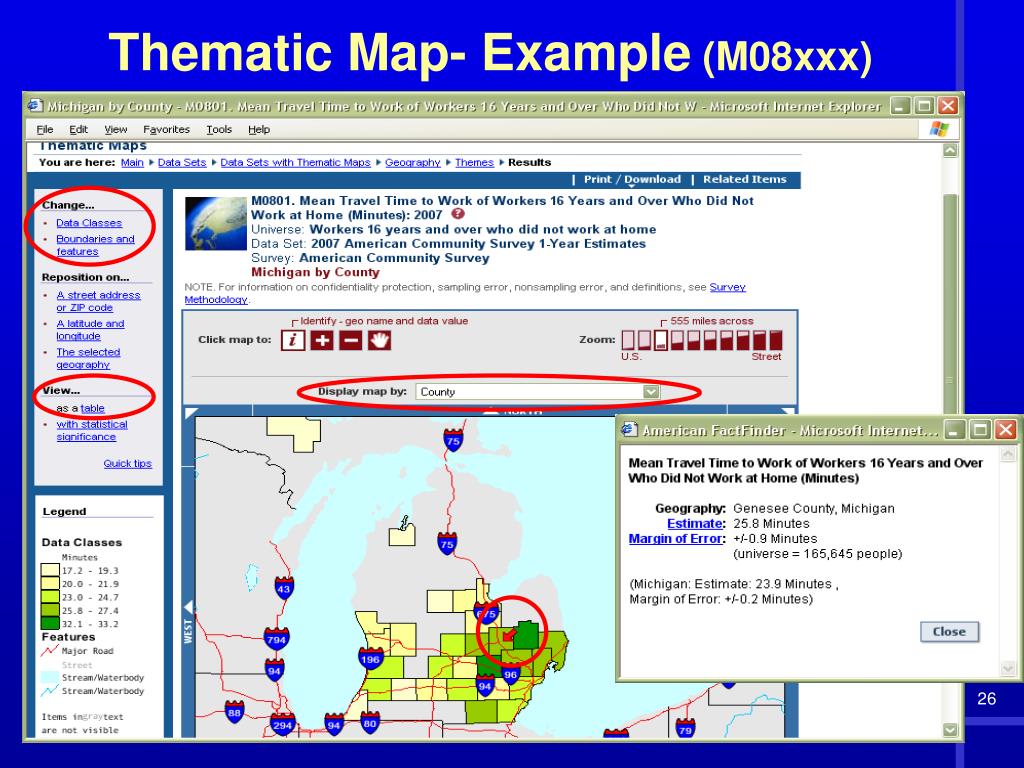Reposition on a latitude and longitude
The width and height of the screenshot is (1024, 768).
90,330
